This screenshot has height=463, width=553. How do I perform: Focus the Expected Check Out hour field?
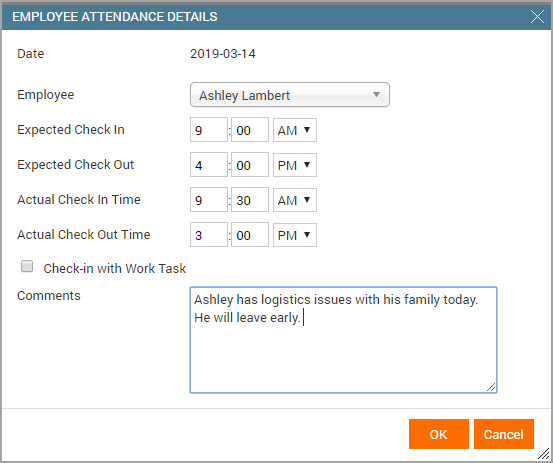click(209, 165)
